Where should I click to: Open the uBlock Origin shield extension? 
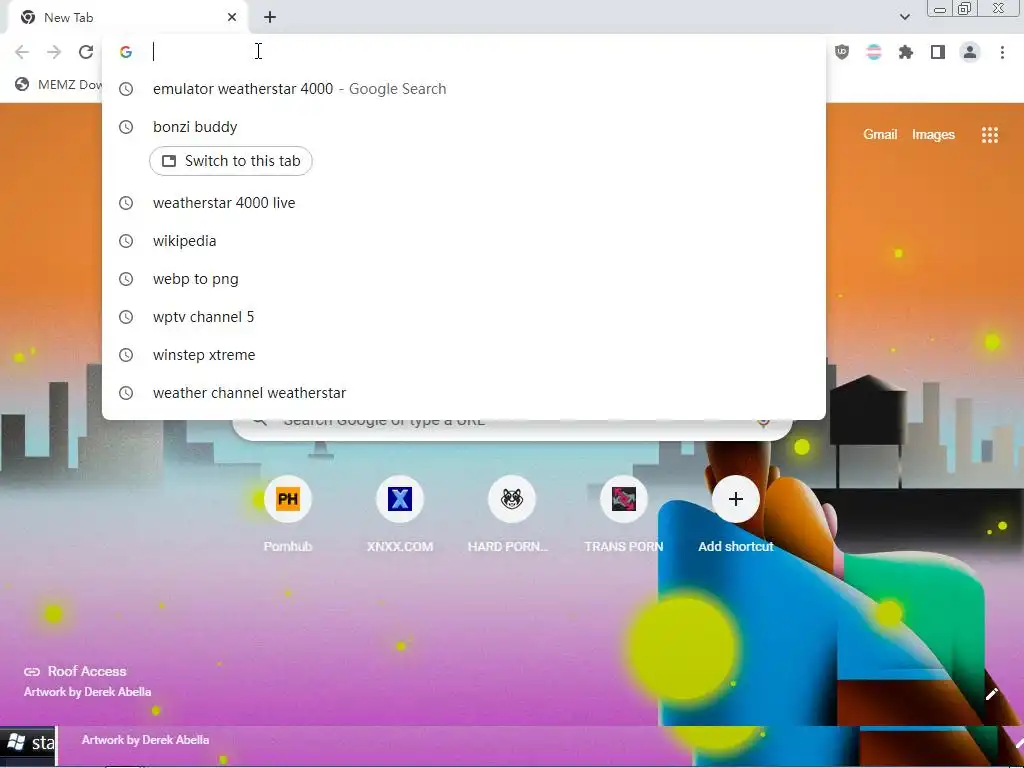pyautogui.click(x=842, y=52)
